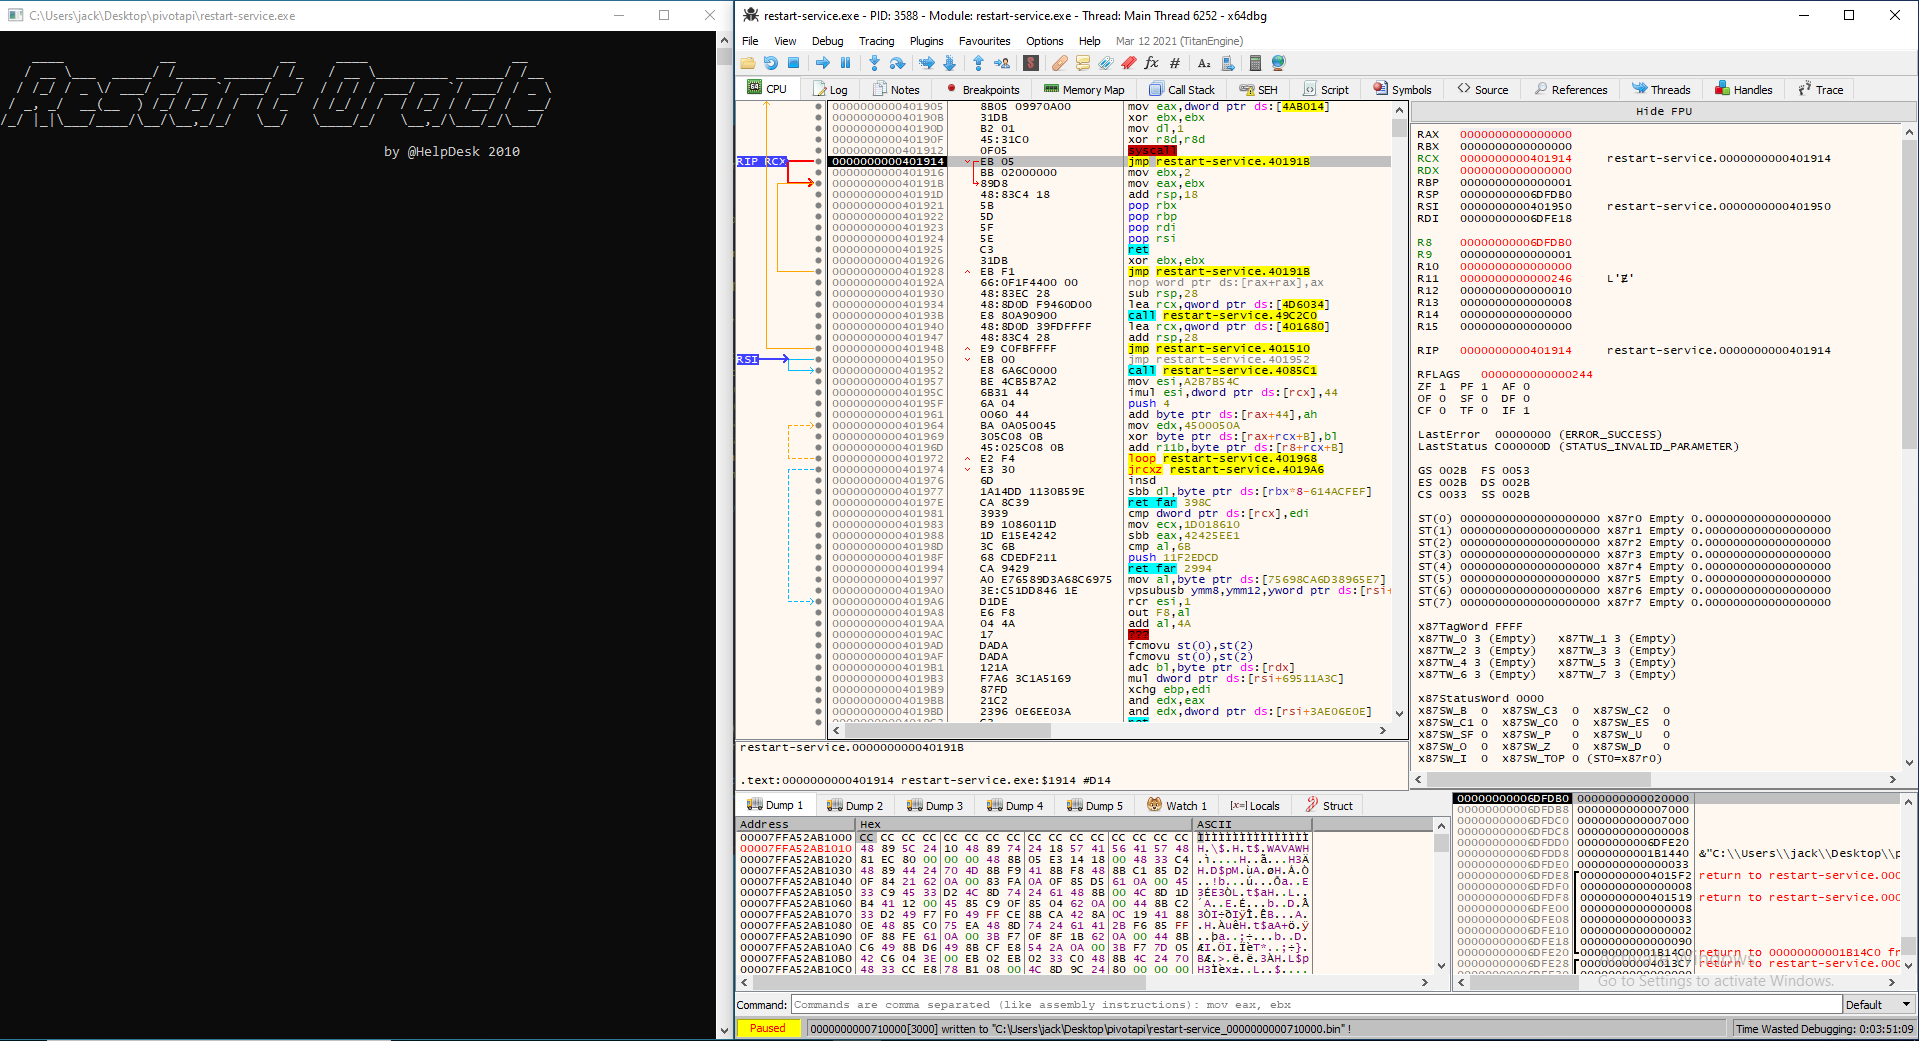Open the Breakpoints tab
The image size is (1919, 1041).
coord(982,89)
